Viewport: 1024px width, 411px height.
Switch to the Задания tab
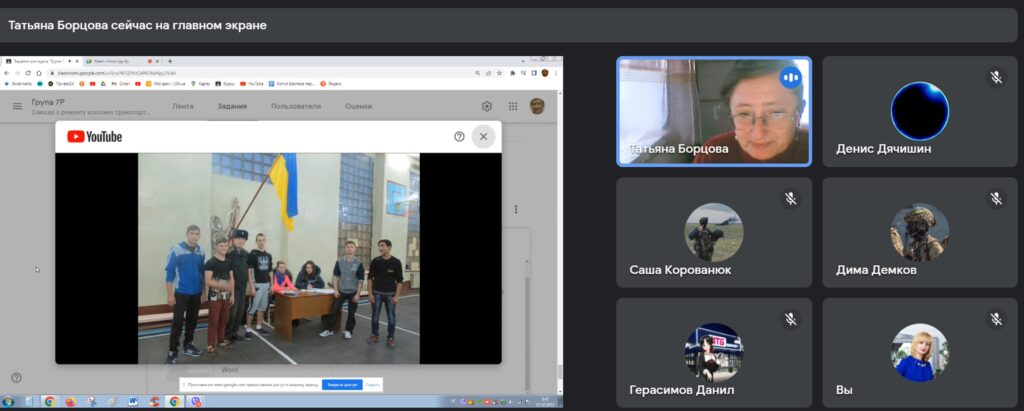[x=232, y=106]
